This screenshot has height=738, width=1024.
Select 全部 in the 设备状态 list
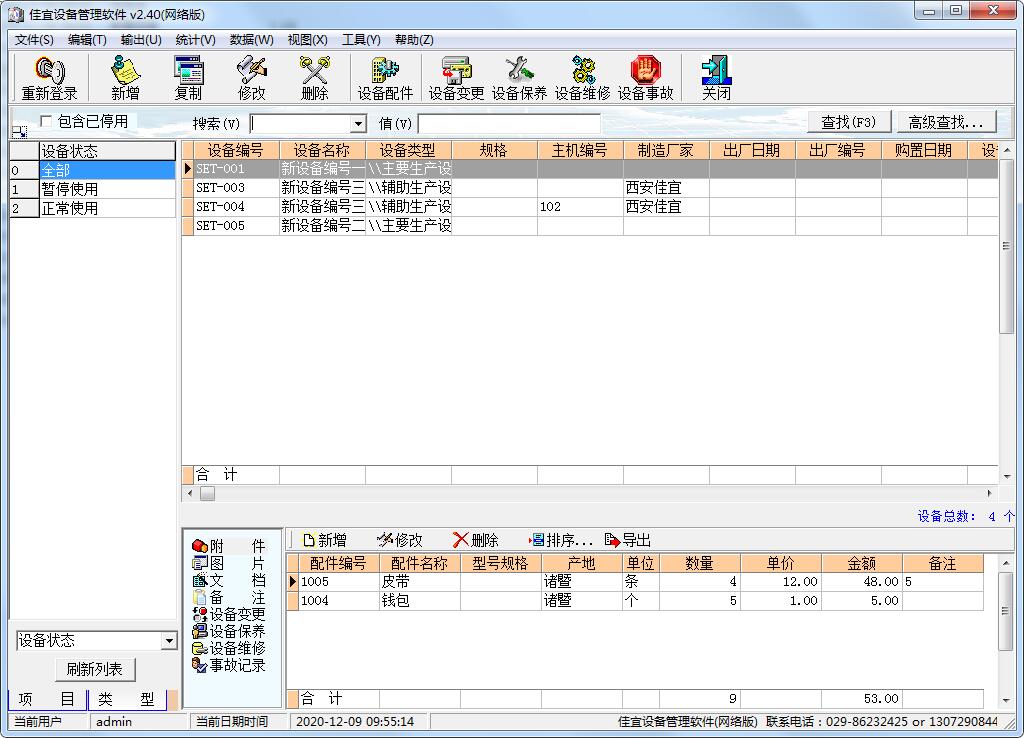(93, 170)
